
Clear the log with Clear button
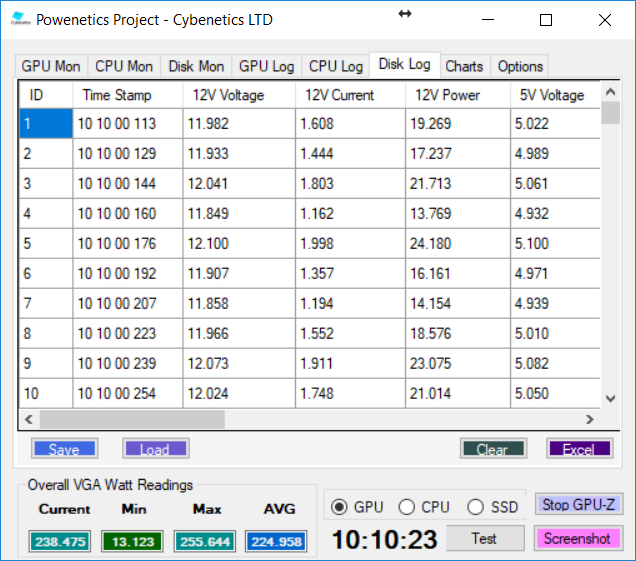[493, 449]
